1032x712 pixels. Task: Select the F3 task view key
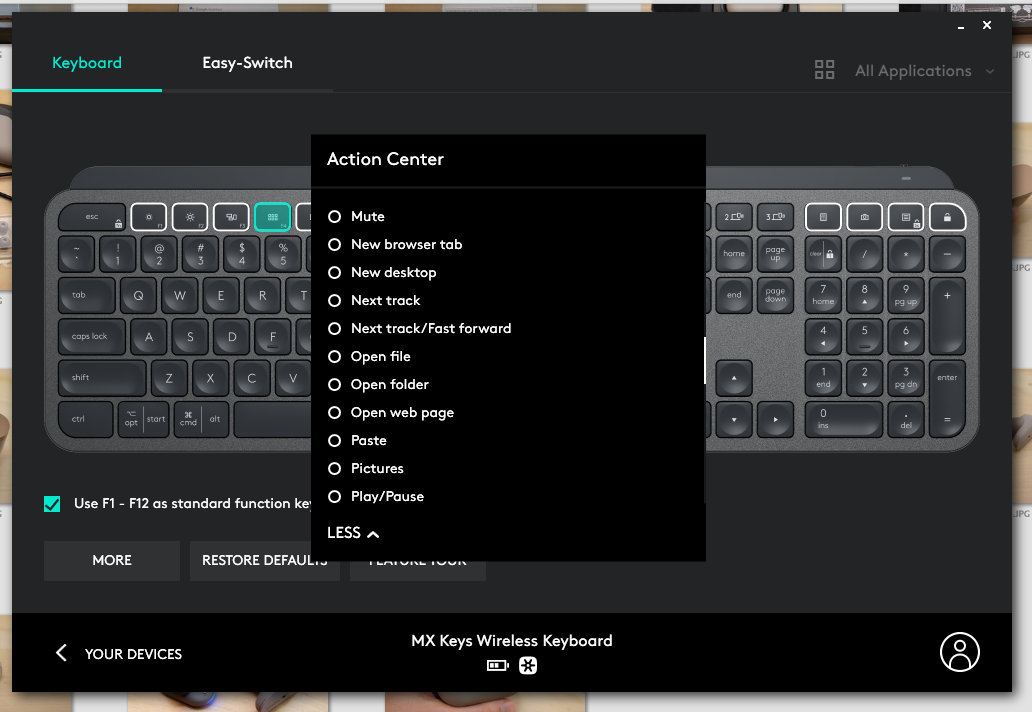(232, 216)
